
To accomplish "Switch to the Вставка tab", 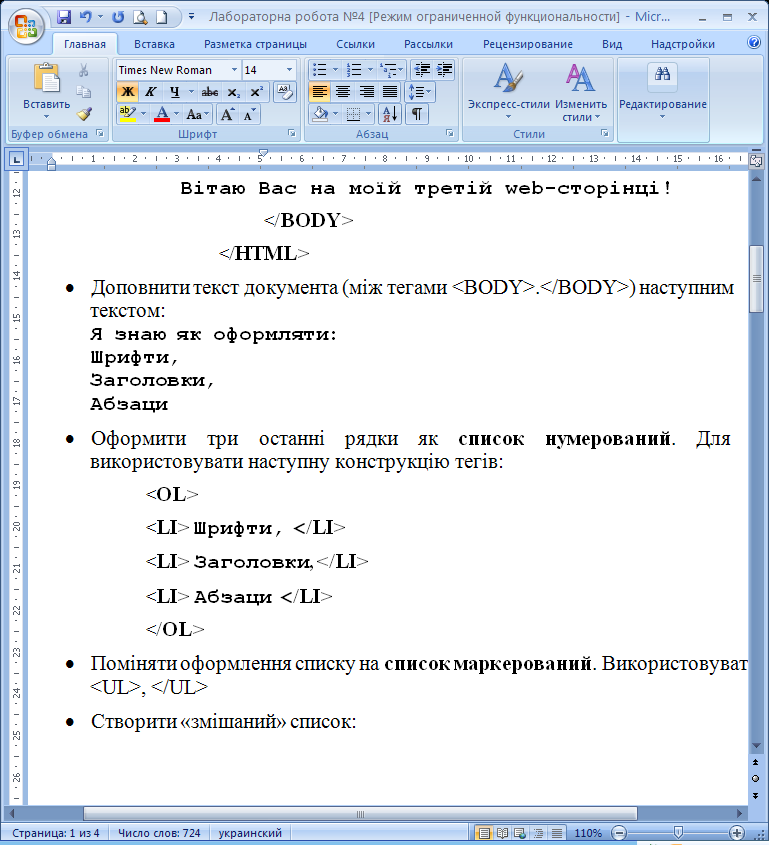I will 154,44.
